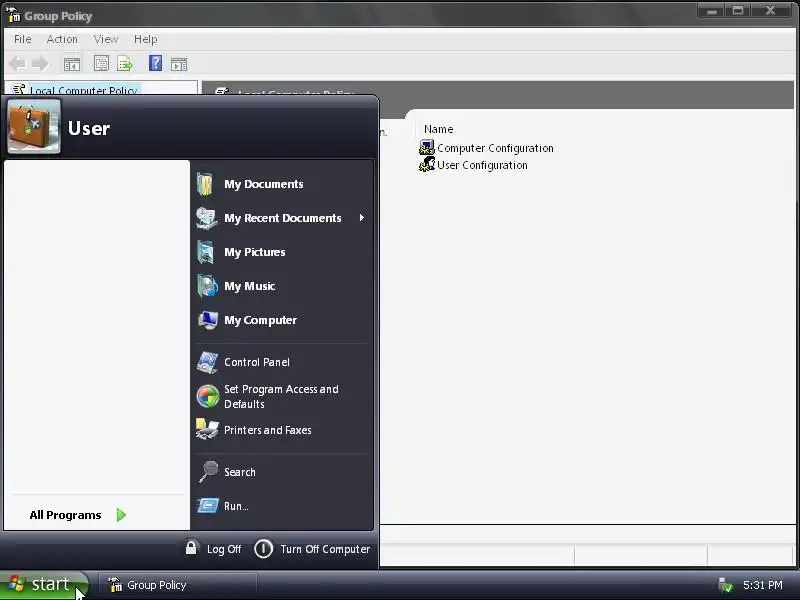The height and width of the screenshot is (600, 800).
Task: Open My Recent Documents entry
Action: point(282,218)
